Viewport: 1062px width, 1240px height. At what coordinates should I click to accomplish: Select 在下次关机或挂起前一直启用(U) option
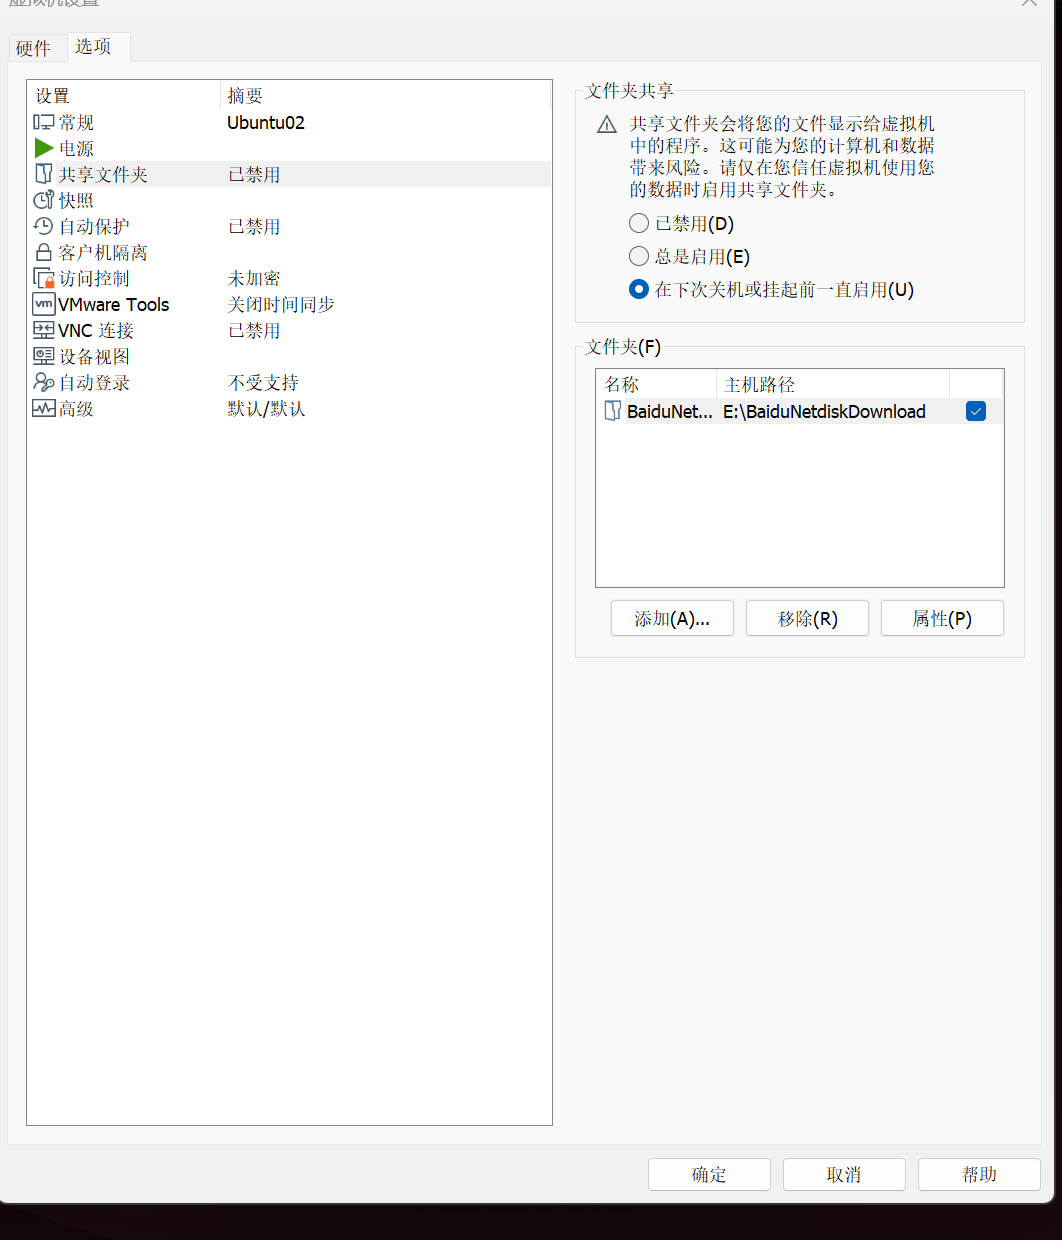pyautogui.click(x=639, y=289)
